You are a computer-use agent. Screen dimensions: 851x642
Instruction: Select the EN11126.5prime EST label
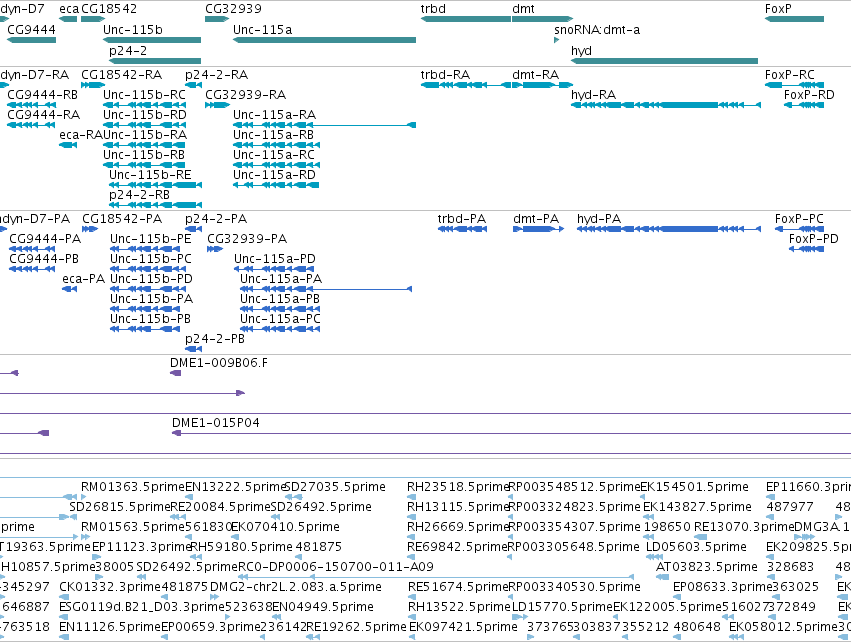tap(110, 627)
